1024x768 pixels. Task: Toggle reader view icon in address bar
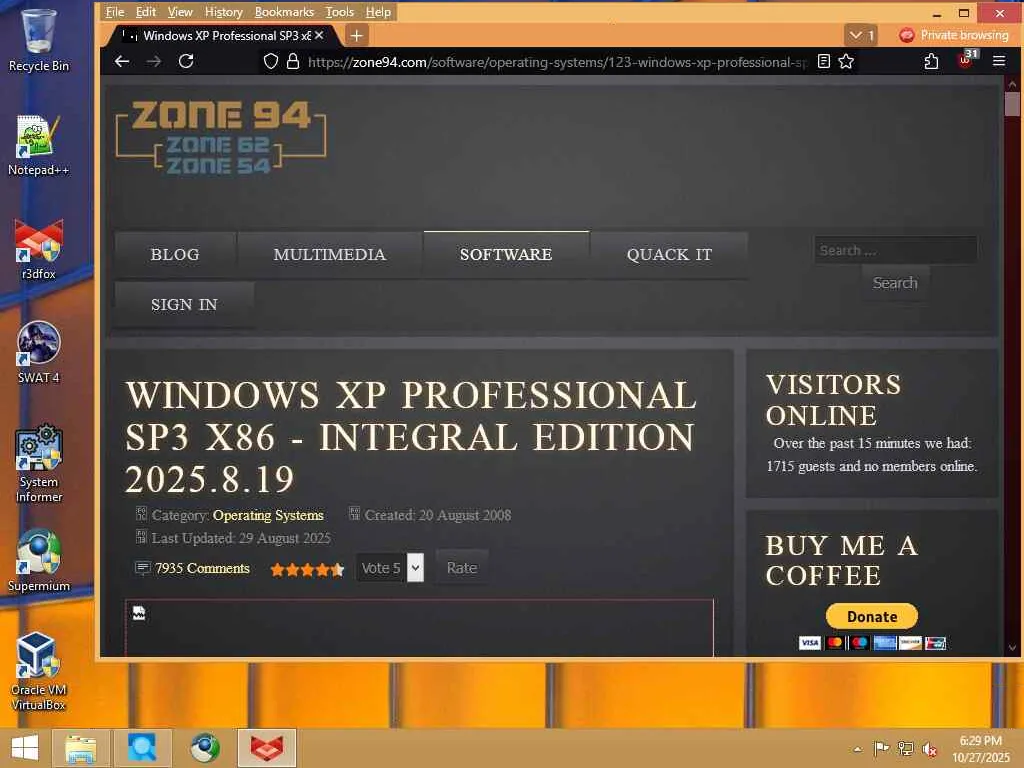824,61
